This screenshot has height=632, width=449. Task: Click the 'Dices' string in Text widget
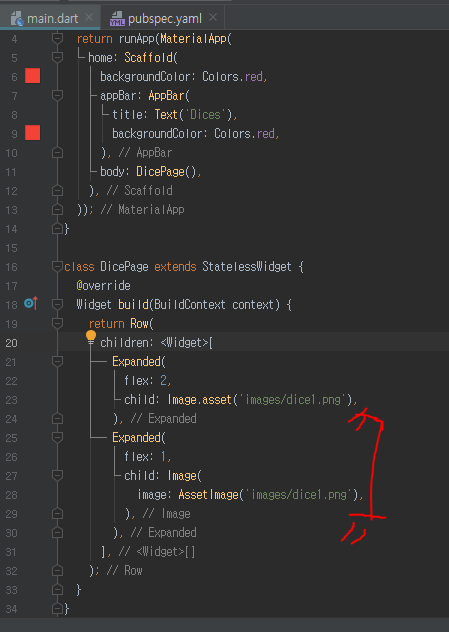click(205, 114)
